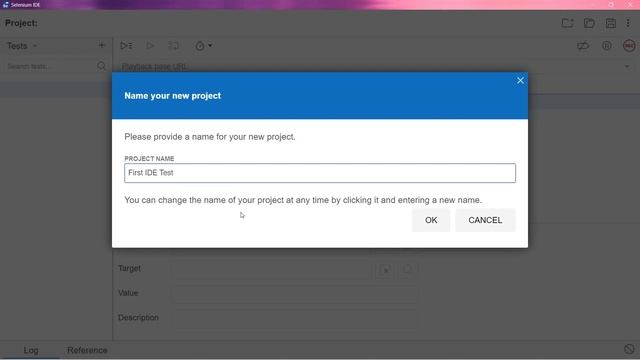This screenshot has width=640, height=360.
Task: Toggle the disable breakpoints icon
Action: [x=583, y=46]
